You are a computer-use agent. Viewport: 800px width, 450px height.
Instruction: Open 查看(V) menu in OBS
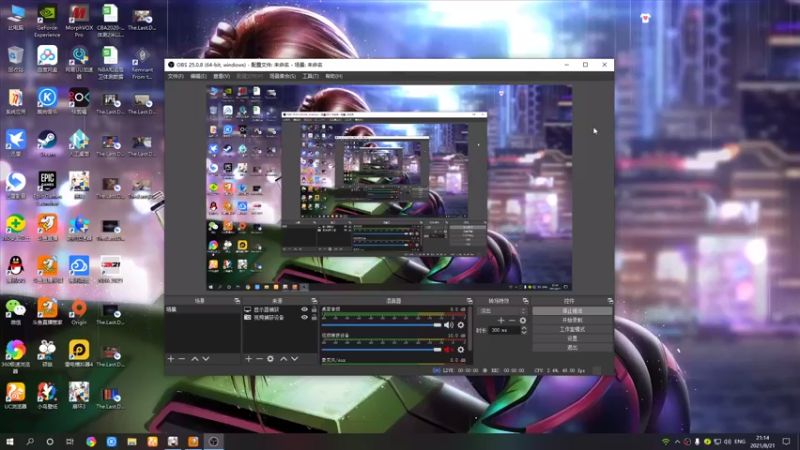(x=221, y=77)
